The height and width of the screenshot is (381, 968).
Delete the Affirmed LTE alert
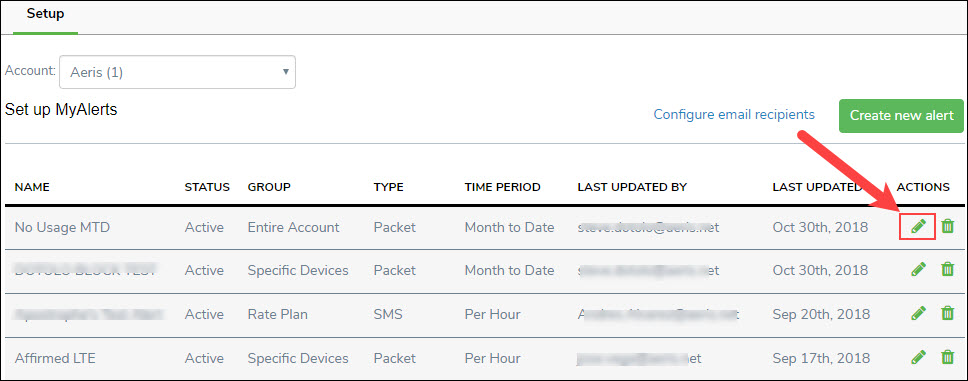tap(948, 357)
